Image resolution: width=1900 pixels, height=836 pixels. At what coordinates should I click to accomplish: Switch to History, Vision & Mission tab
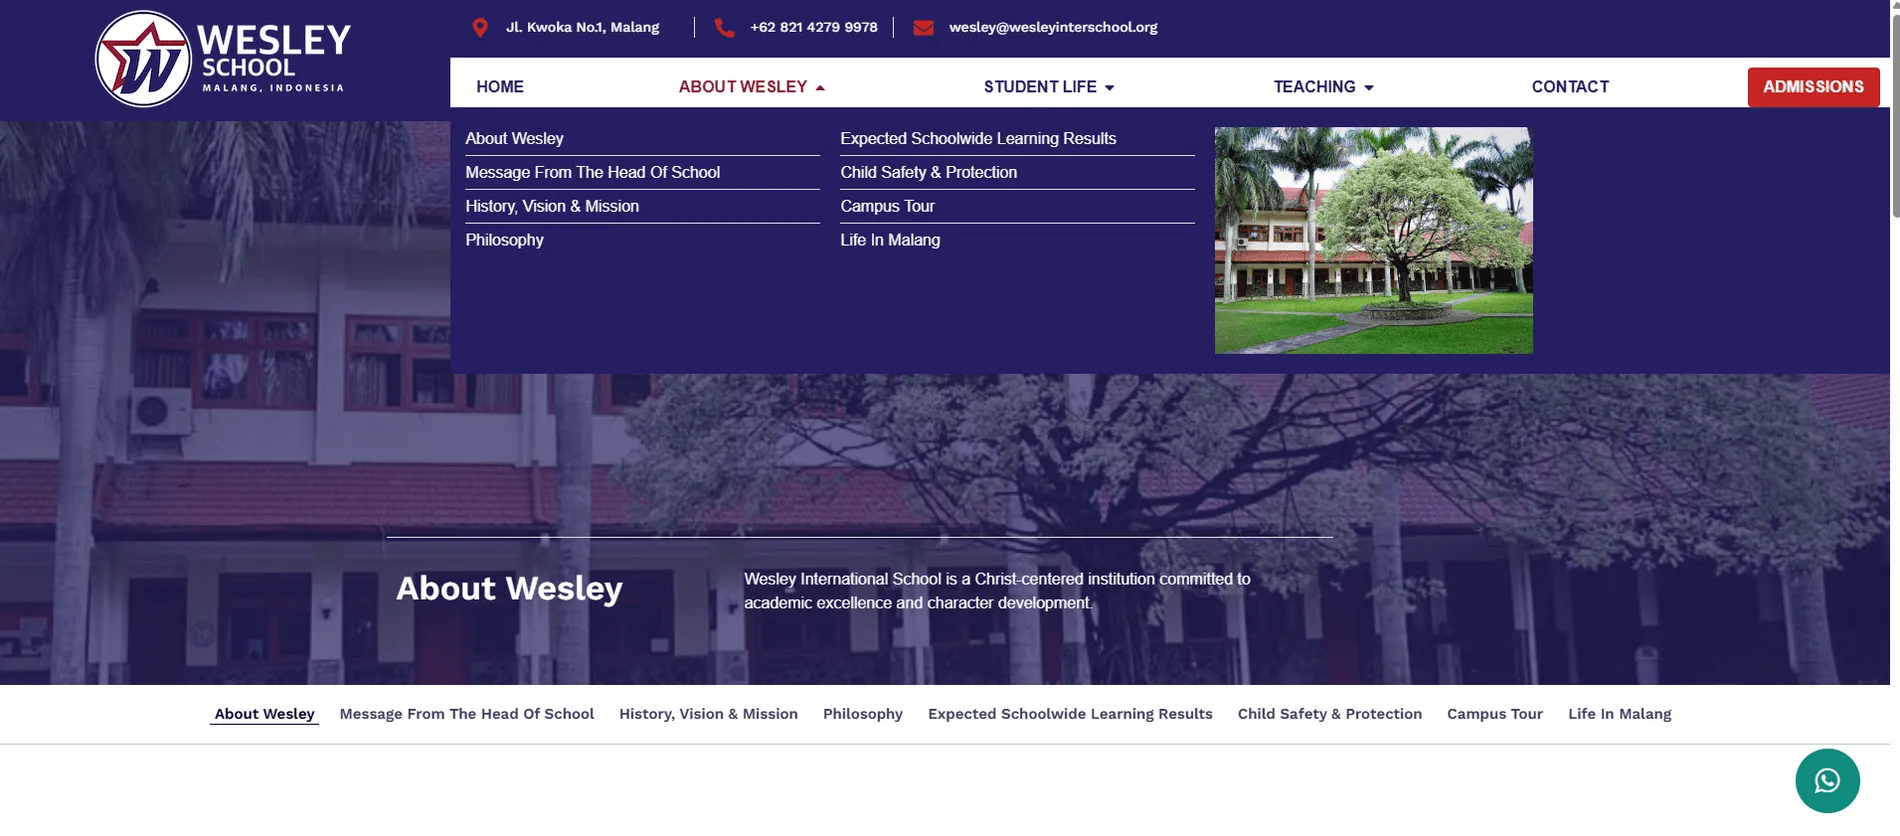point(708,714)
